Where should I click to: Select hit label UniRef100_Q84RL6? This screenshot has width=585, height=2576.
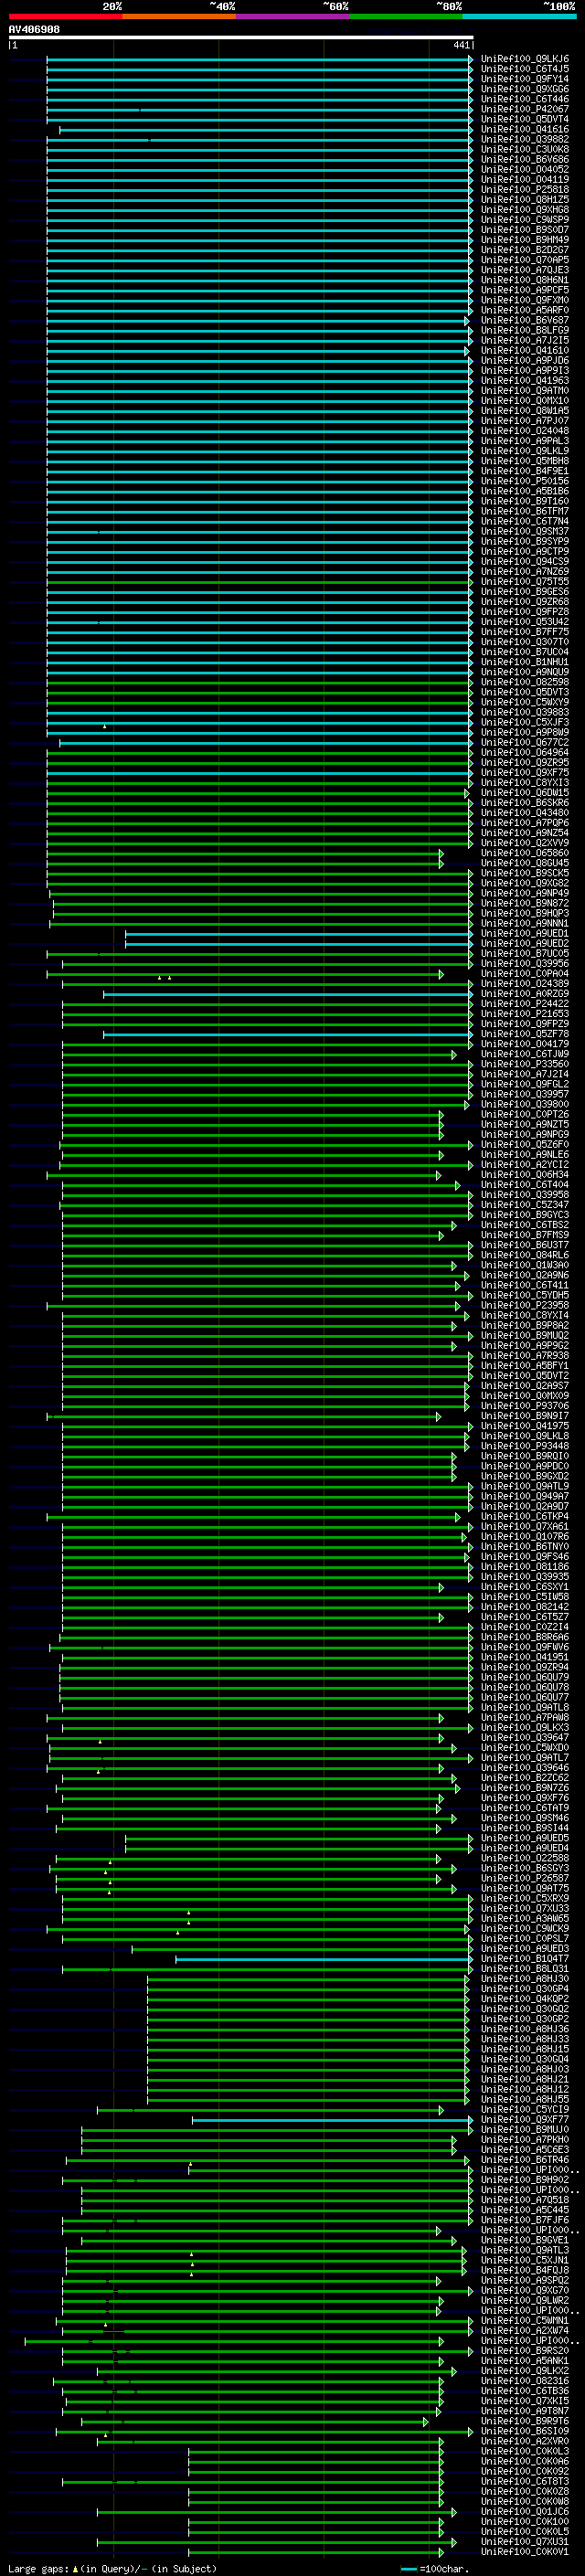[x=525, y=1255]
